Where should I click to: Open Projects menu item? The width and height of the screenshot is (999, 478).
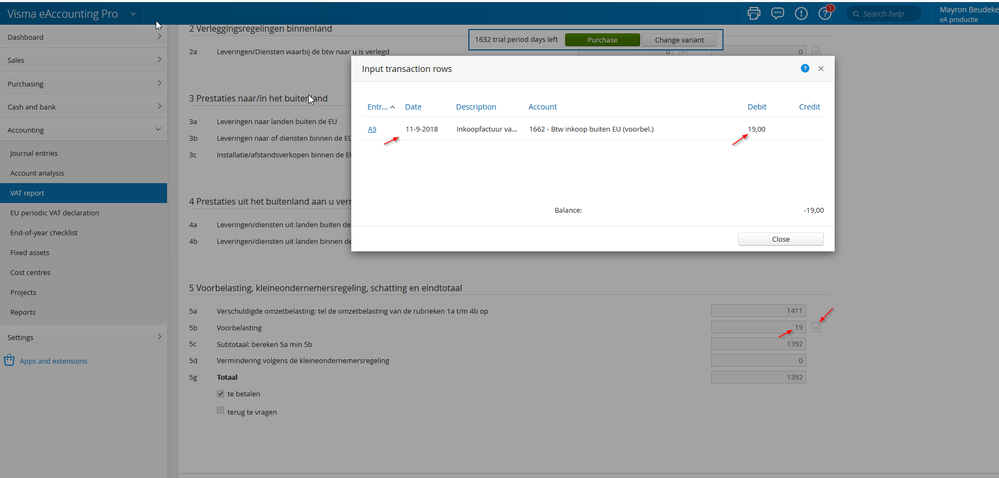click(23, 293)
